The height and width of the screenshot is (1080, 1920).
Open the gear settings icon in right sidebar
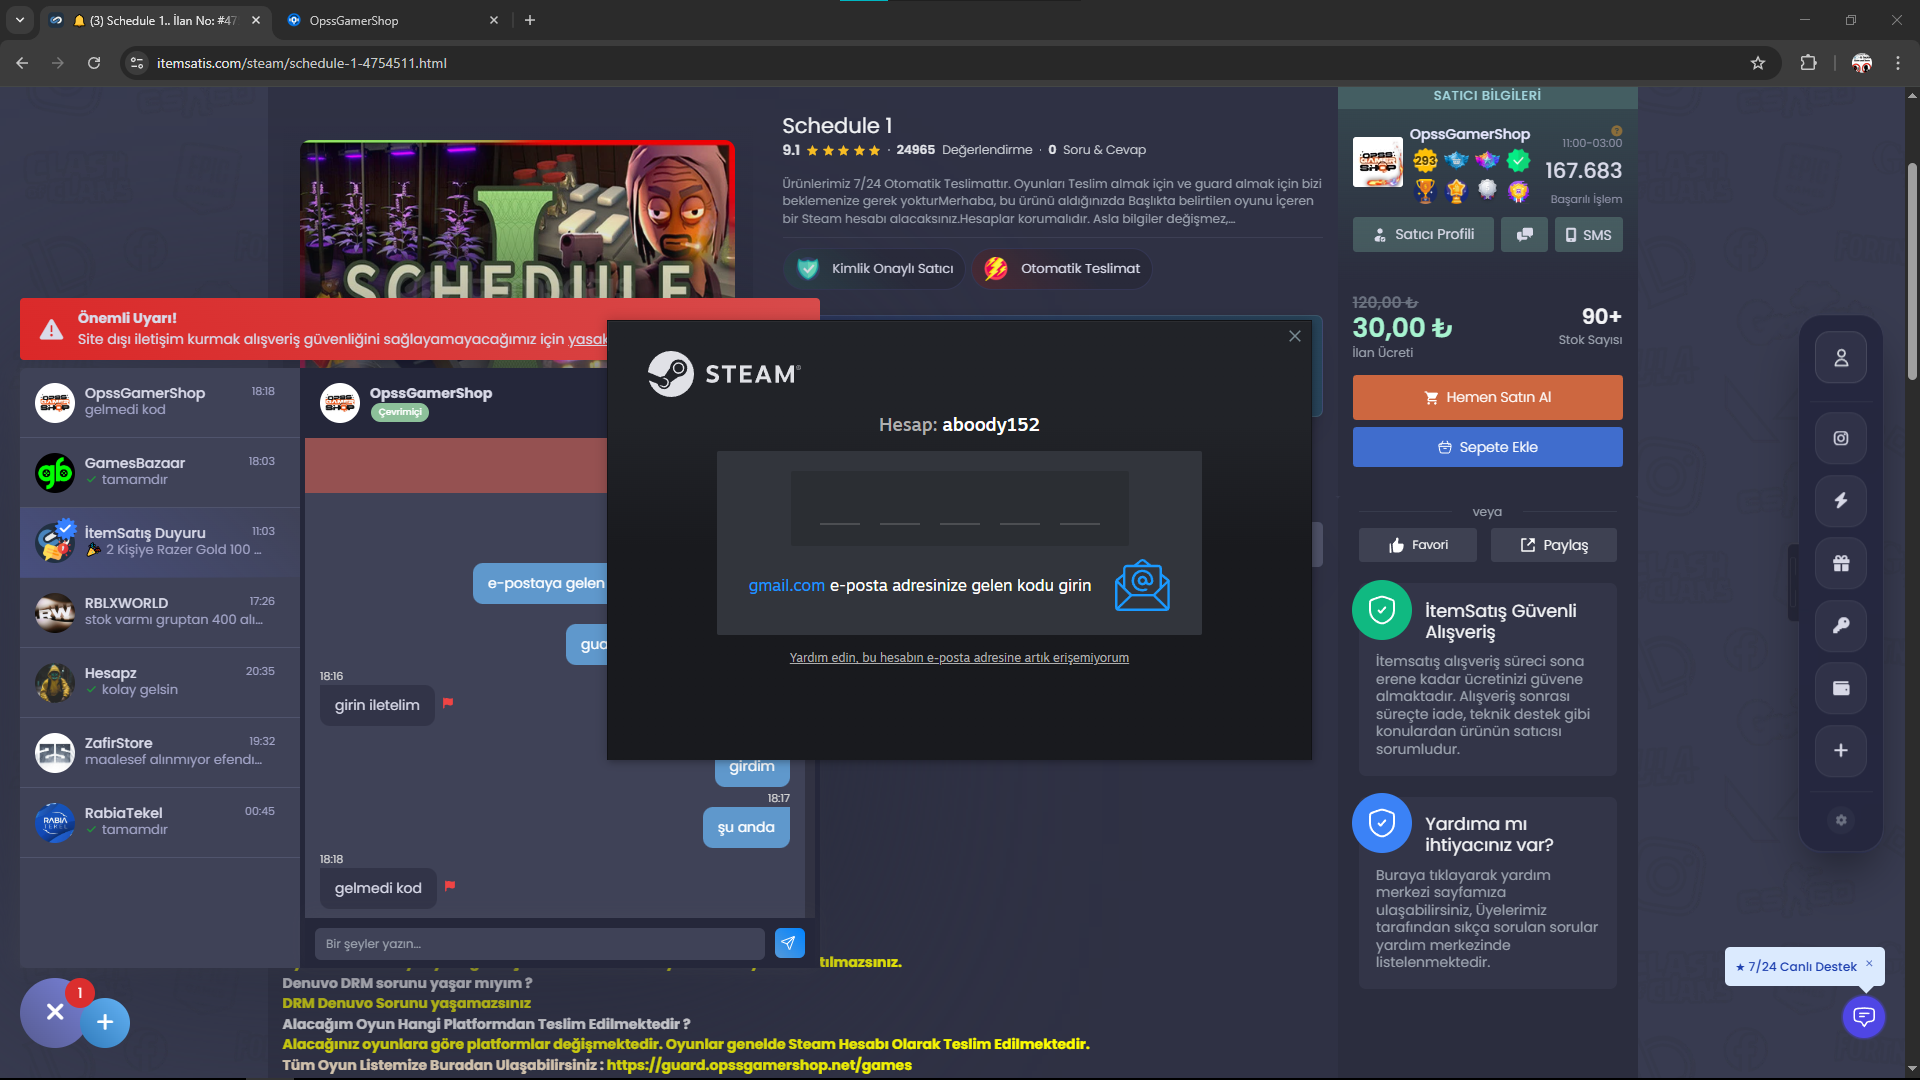tap(1841, 820)
